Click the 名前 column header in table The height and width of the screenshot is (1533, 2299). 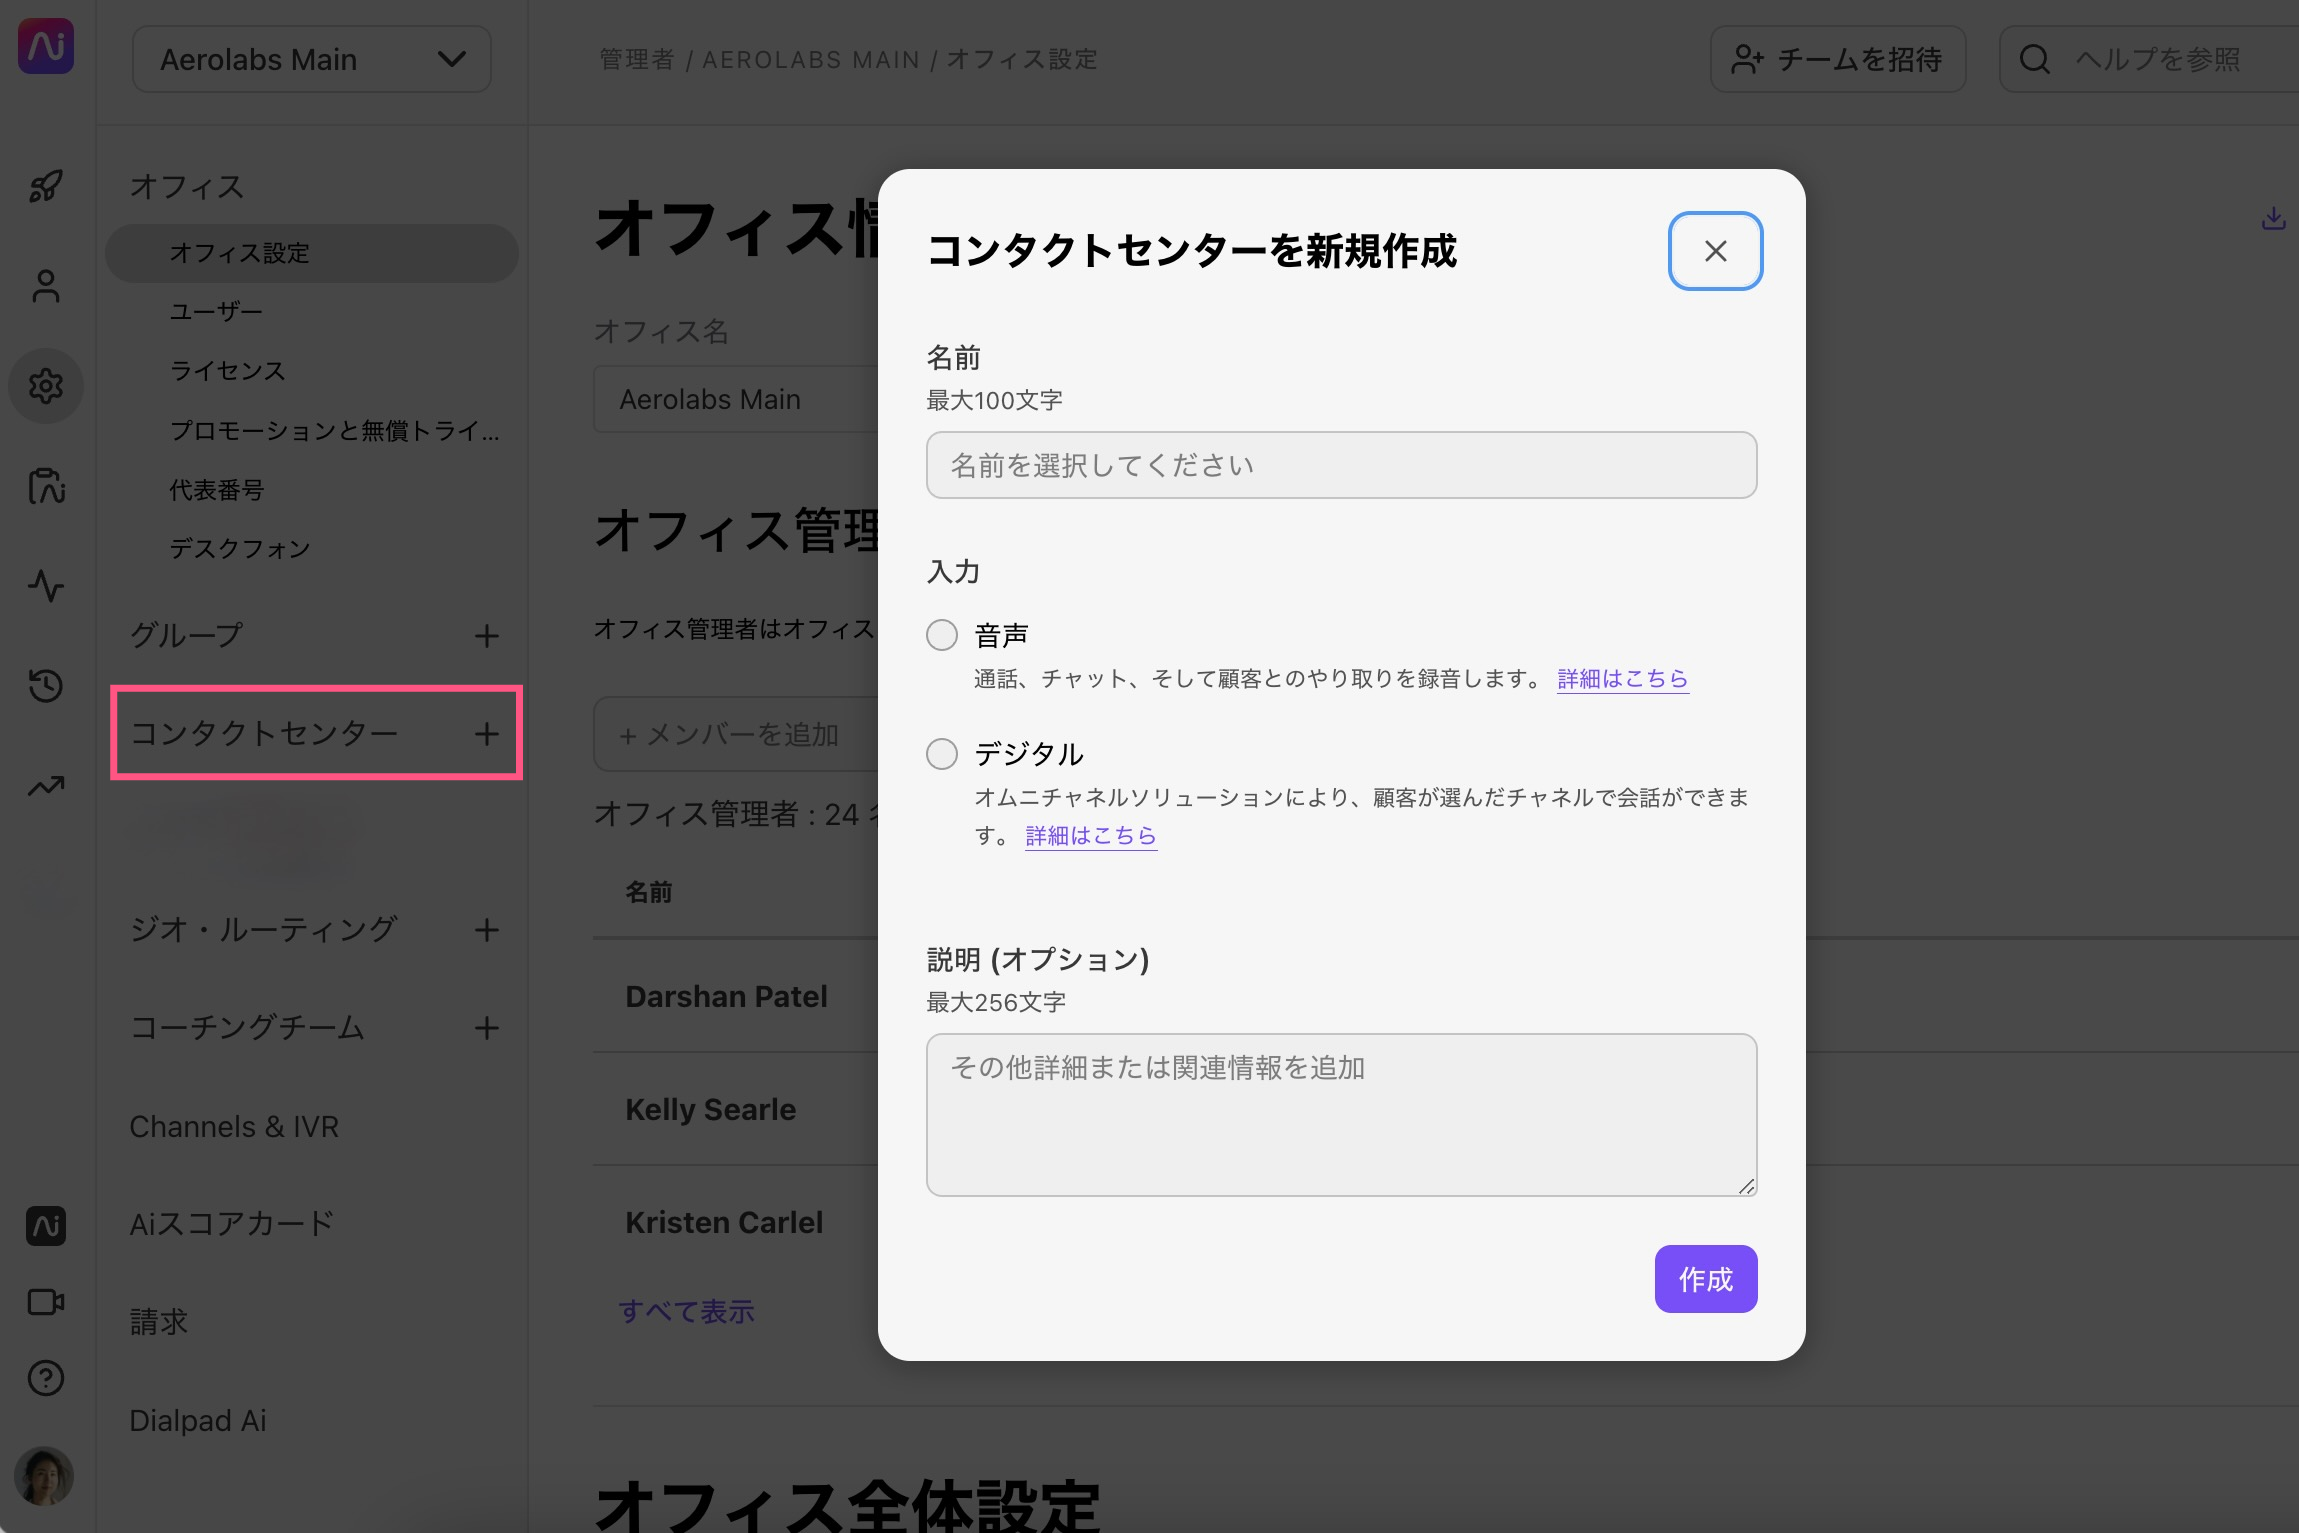pyautogui.click(x=649, y=892)
